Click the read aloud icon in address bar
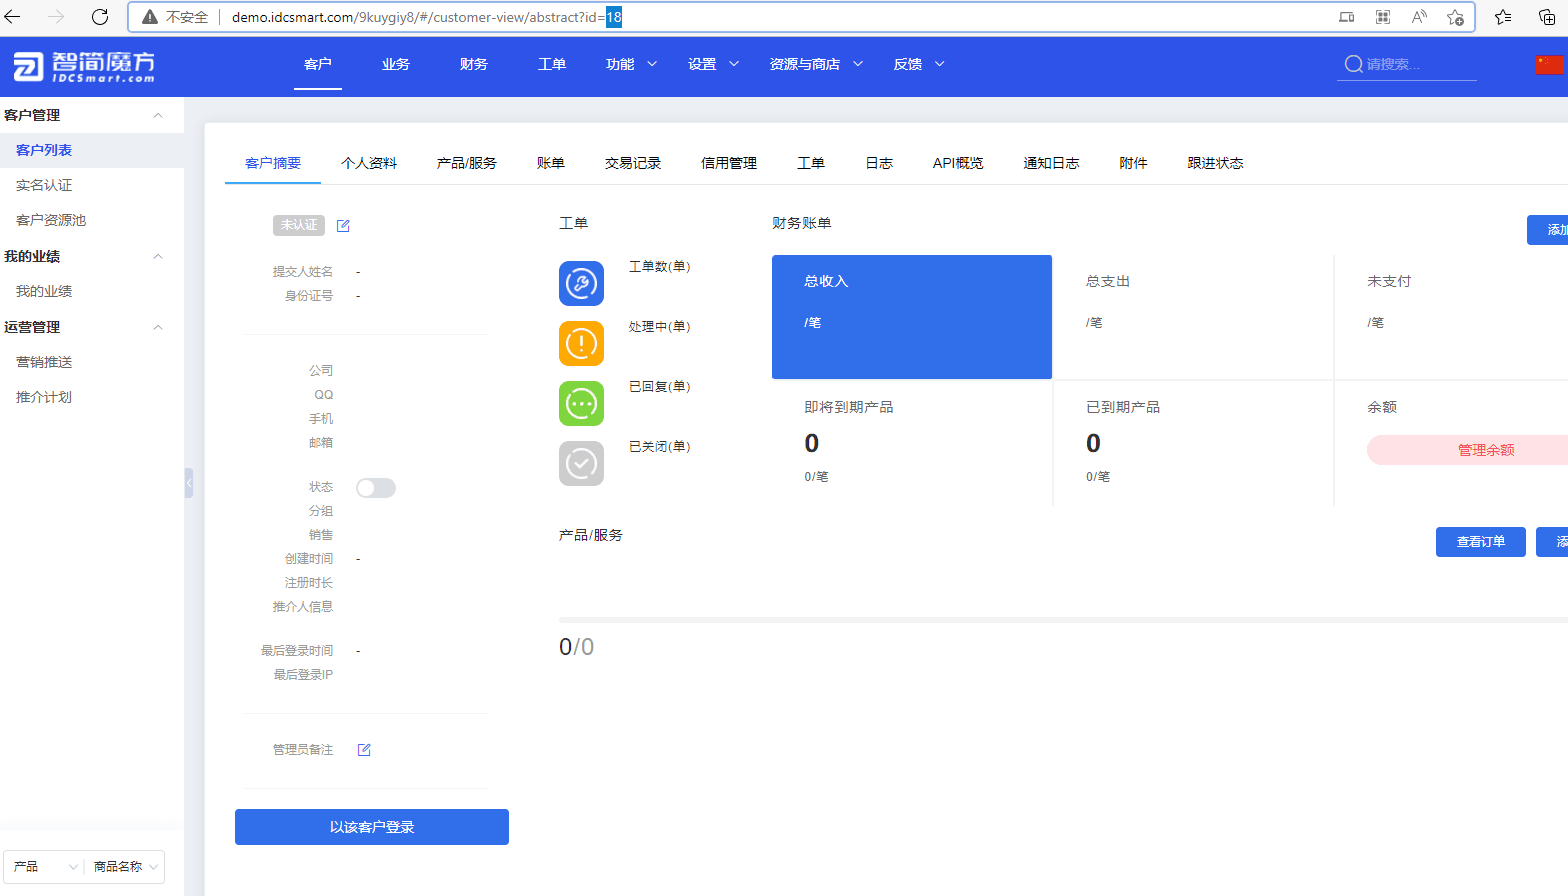 click(x=1419, y=17)
